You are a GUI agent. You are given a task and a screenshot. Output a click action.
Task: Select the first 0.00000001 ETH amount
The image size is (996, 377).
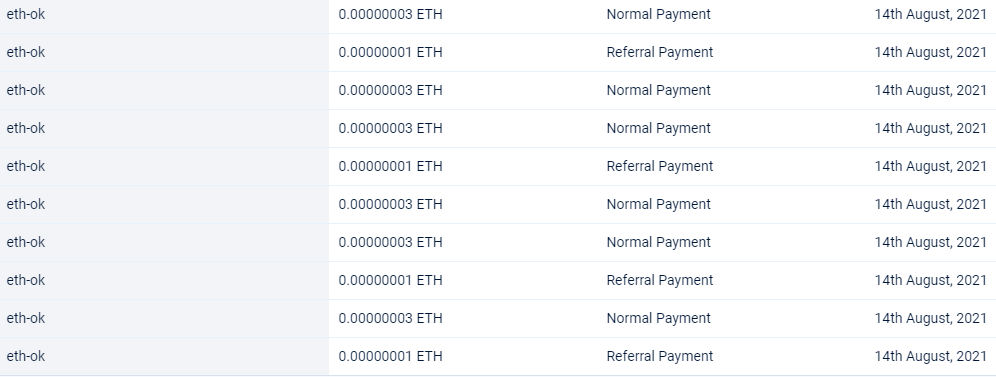390,52
